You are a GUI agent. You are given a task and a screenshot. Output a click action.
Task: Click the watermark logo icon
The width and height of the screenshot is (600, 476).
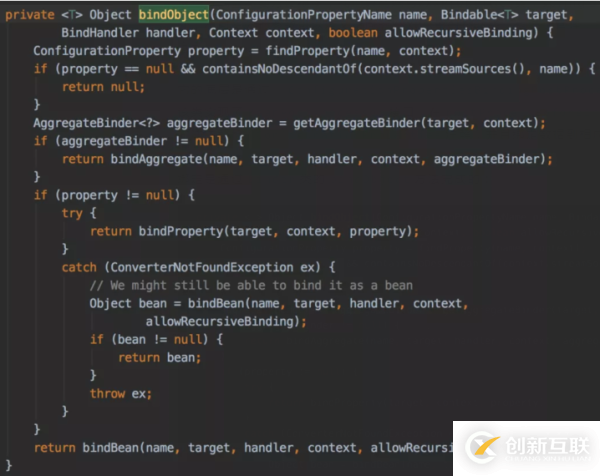(x=482, y=447)
